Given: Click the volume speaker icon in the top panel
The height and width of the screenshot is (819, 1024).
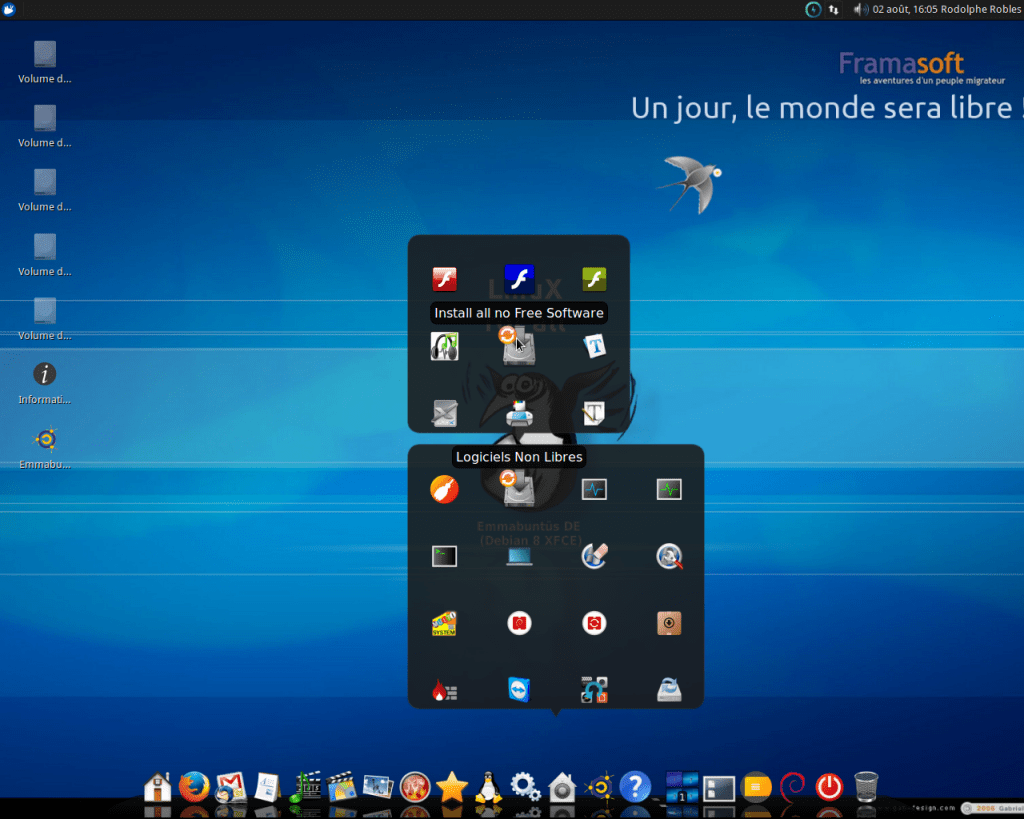Looking at the screenshot, I should point(858,9).
